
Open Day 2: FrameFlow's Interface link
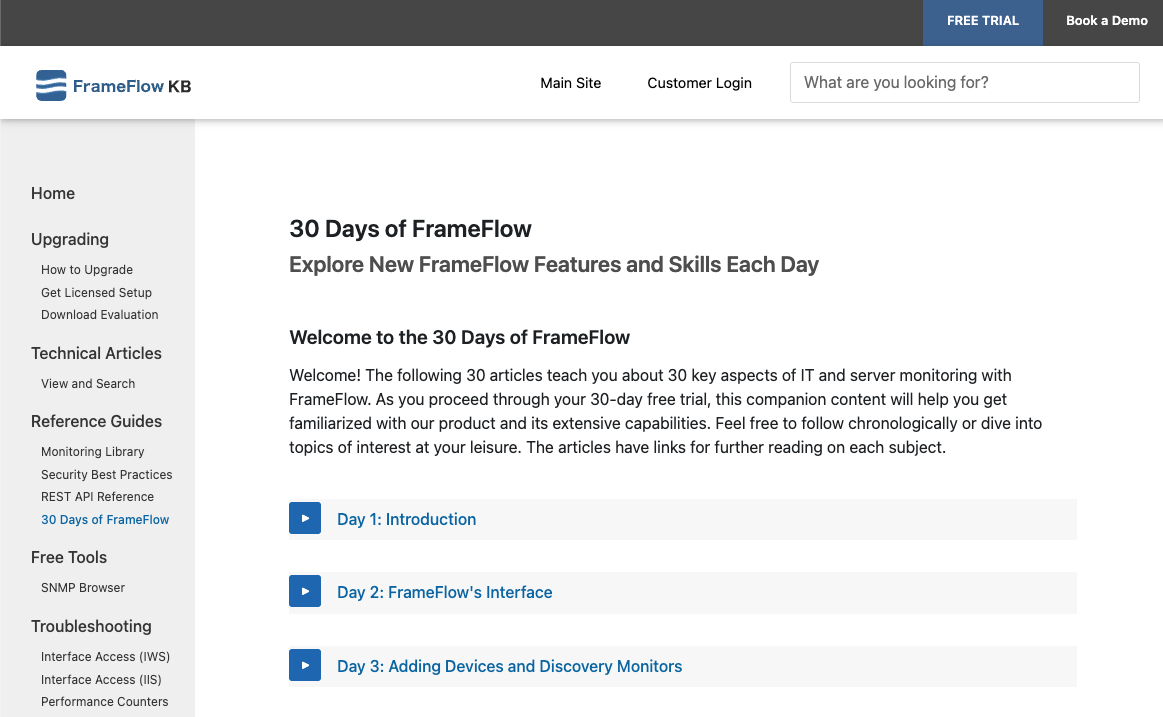click(444, 592)
